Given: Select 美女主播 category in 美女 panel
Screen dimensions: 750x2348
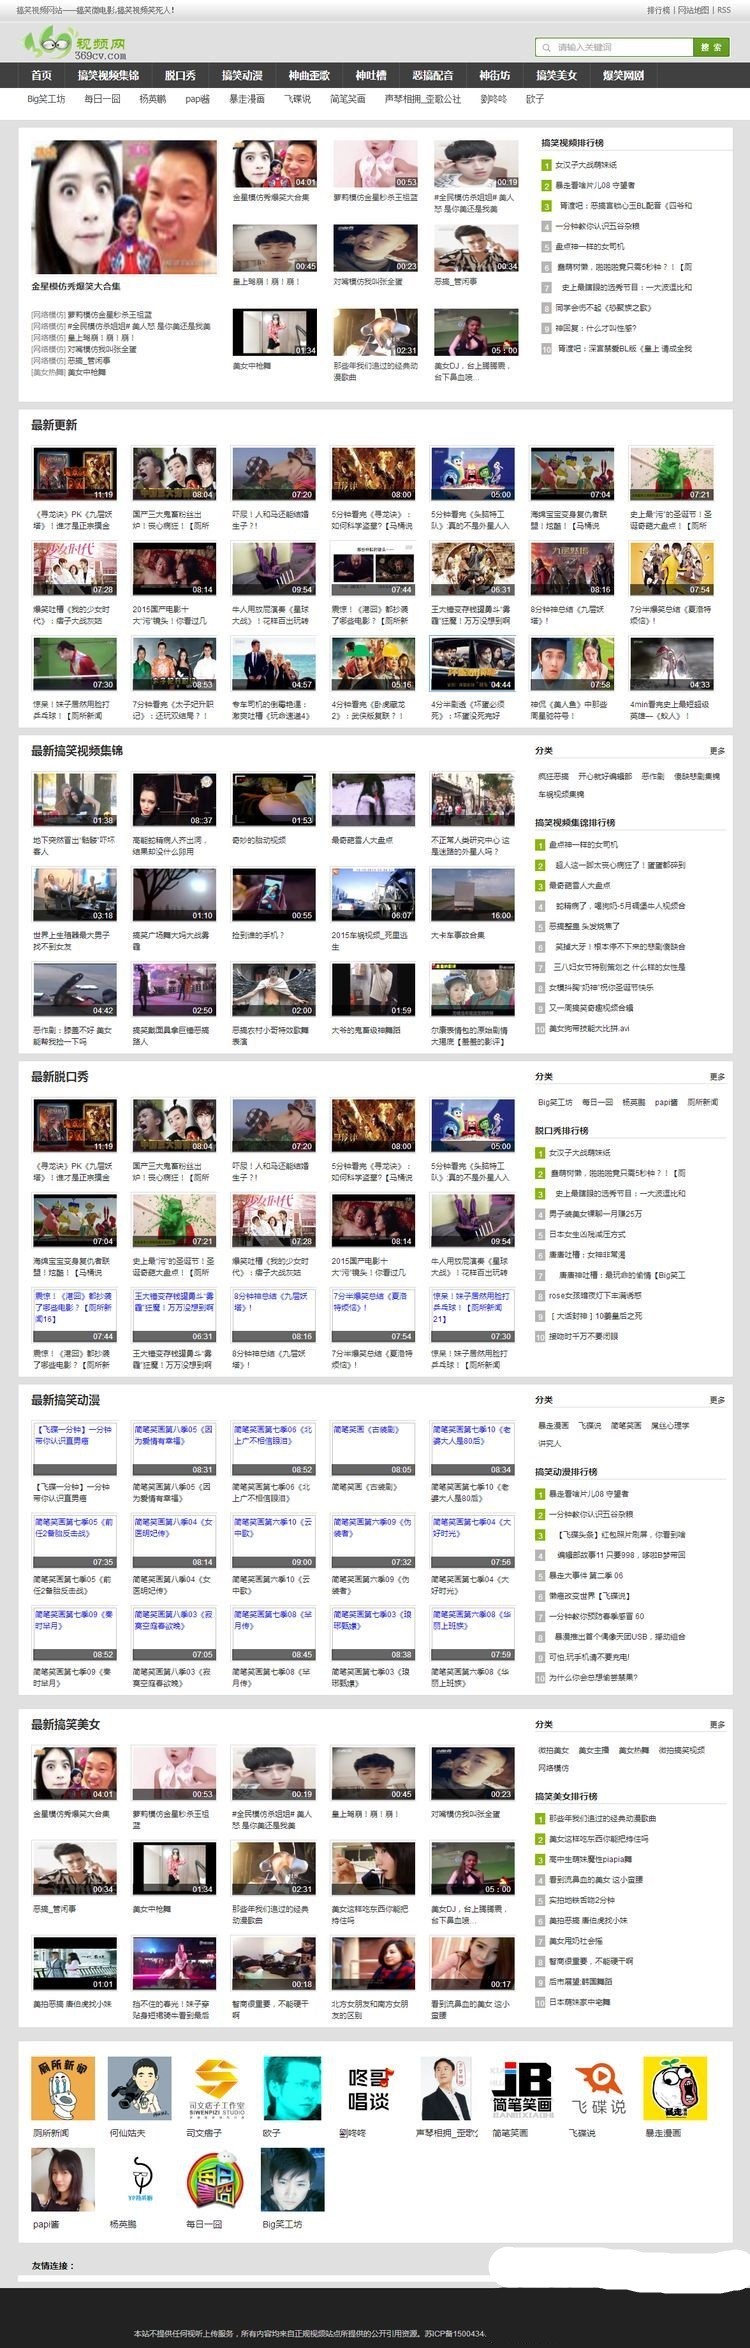Looking at the screenshot, I should click(x=593, y=1750).
